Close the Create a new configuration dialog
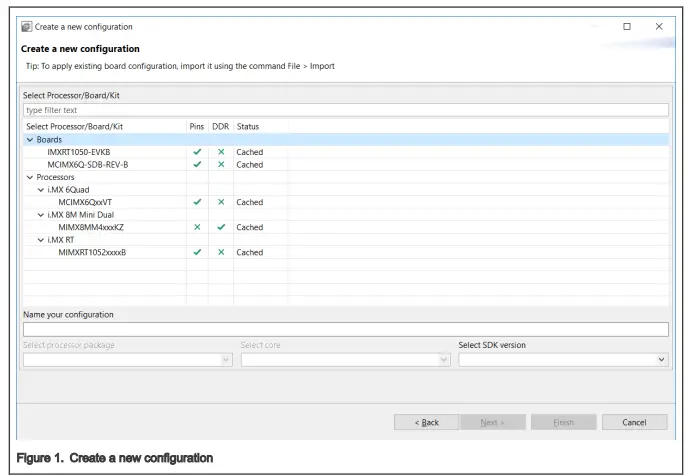This screenshot has height=476, width=687. tap(659, 27)
